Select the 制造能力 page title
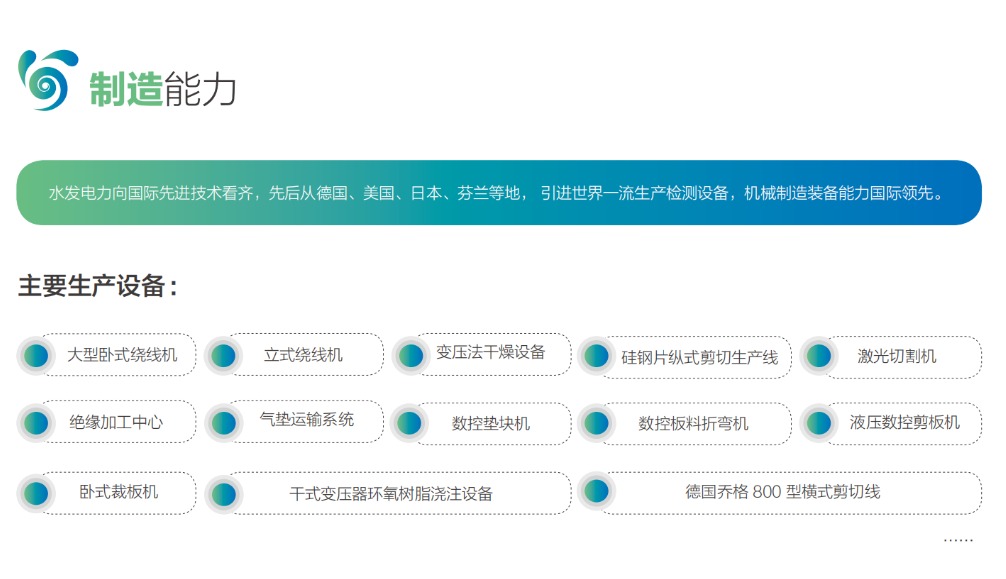 (164, 90)
